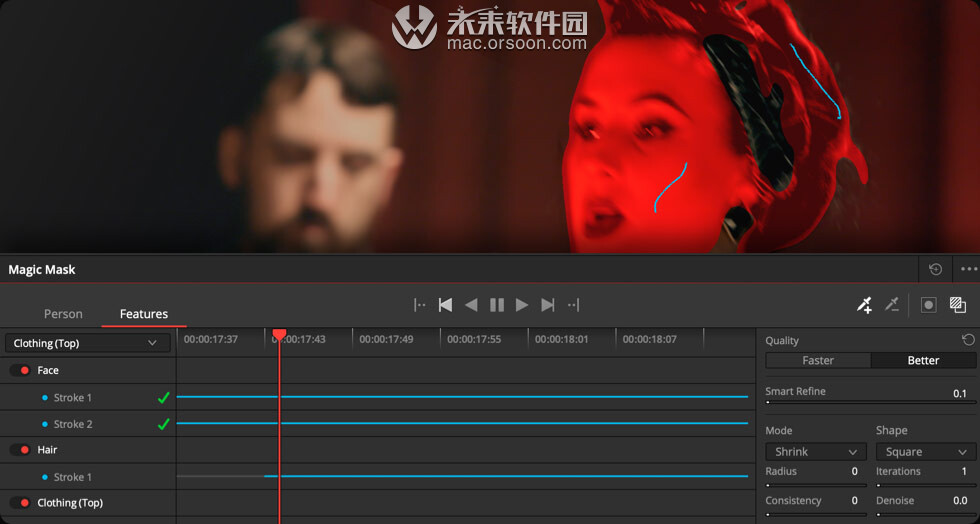
Task: Click the Consistency value field
Action: [854, 501]
